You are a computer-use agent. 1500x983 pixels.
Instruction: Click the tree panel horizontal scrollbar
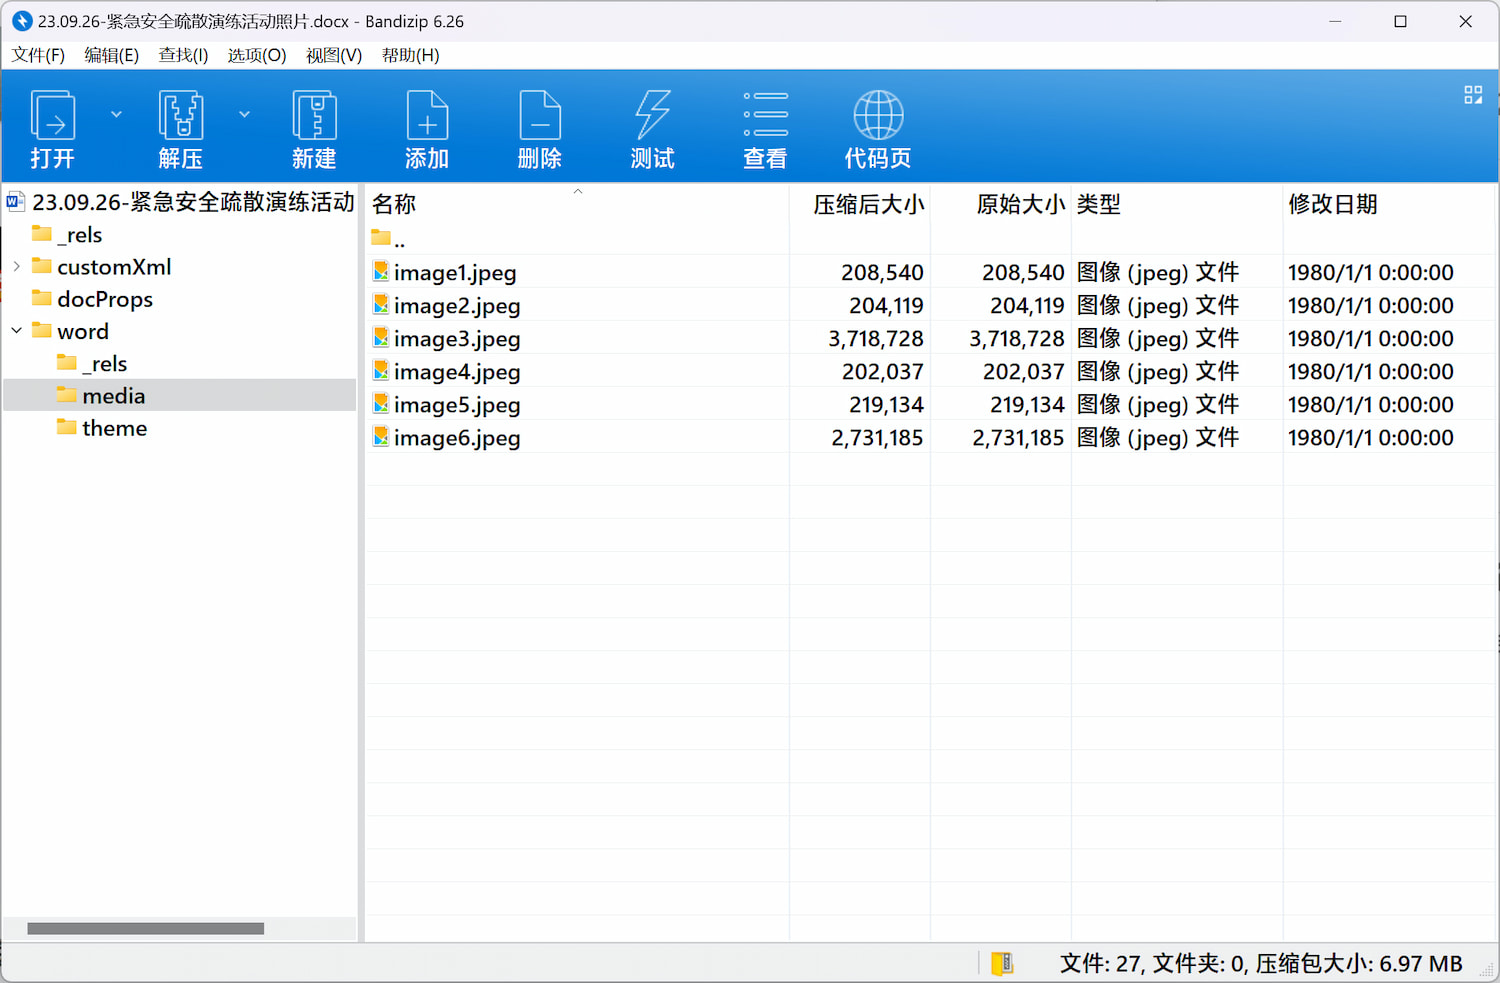point(145,928)
